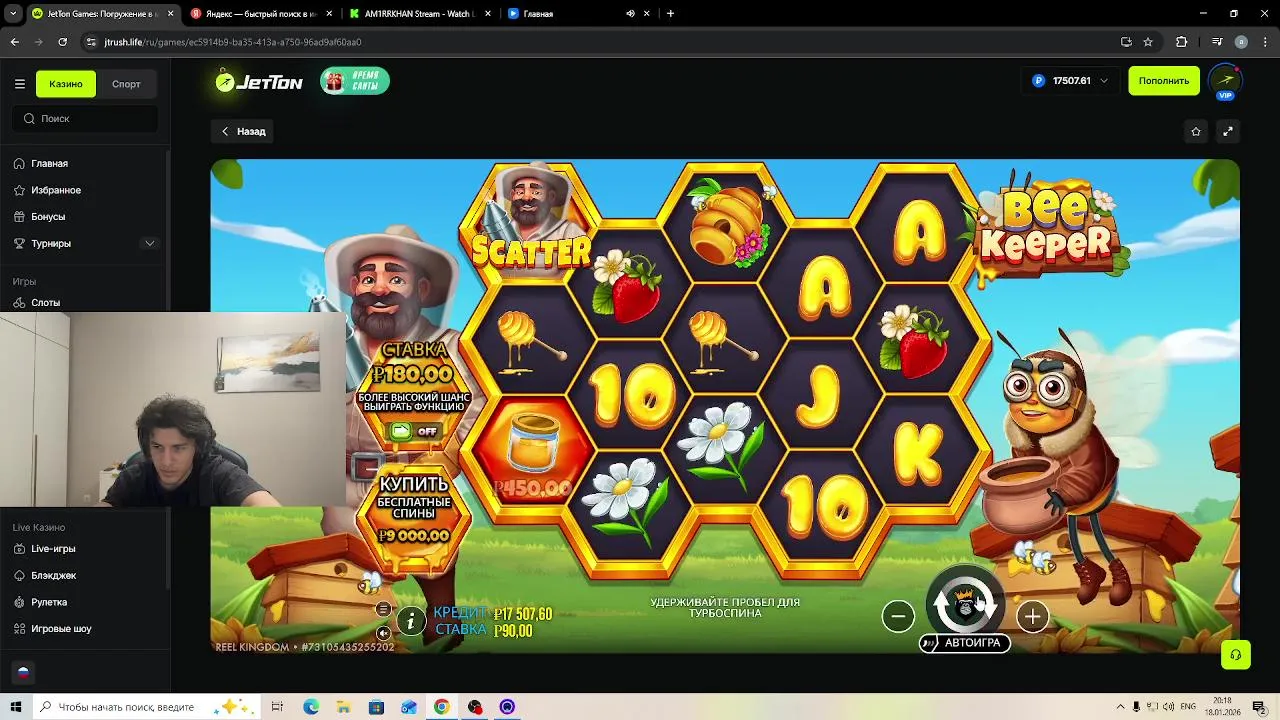Switch to Яндекс browser tab
Screen dimensions: 1280x720
262,14
